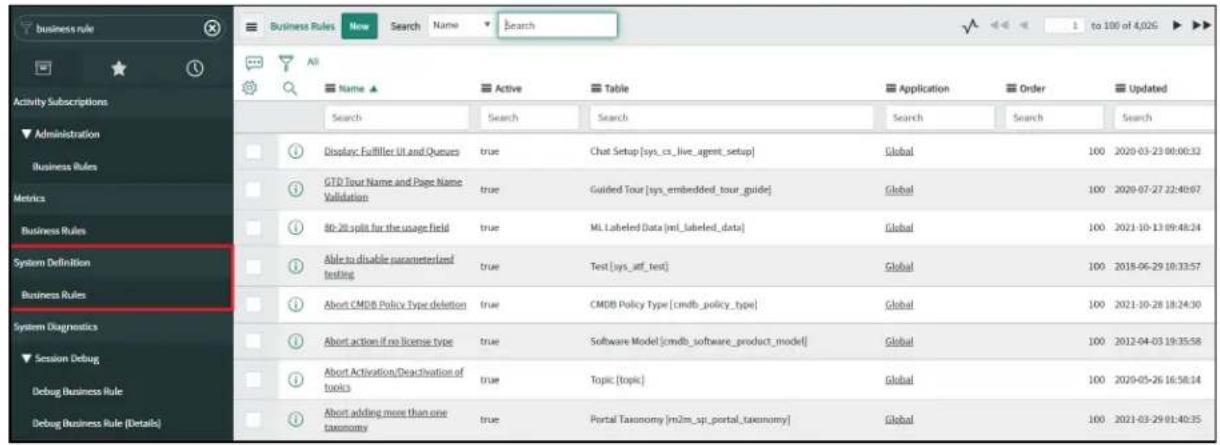
Task: Open Abort adding more than one taxonomy record
Action: coord(386,418)
